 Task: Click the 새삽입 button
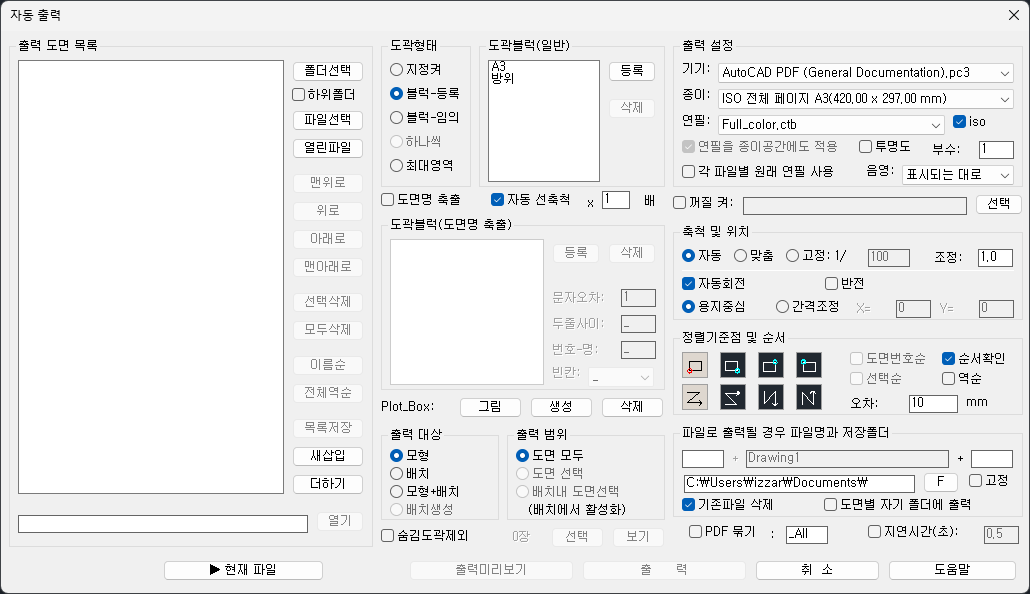pyautogui.click(x=328, y=455)
